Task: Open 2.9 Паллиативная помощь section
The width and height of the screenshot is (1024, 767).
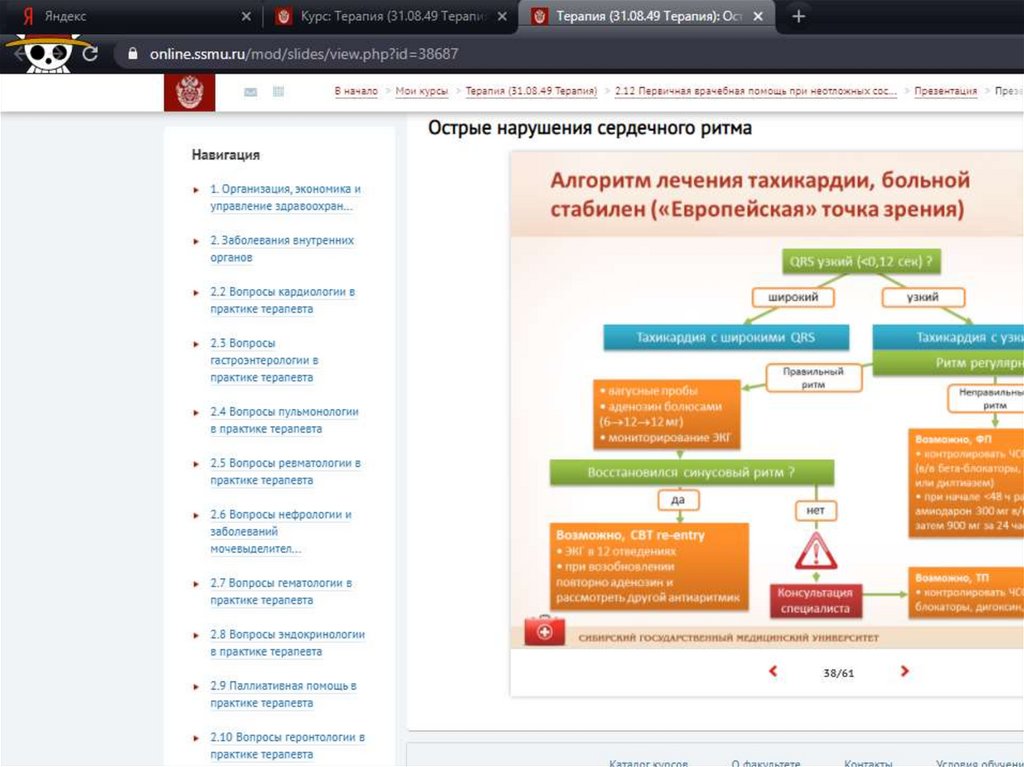Action: coord(283,694)
